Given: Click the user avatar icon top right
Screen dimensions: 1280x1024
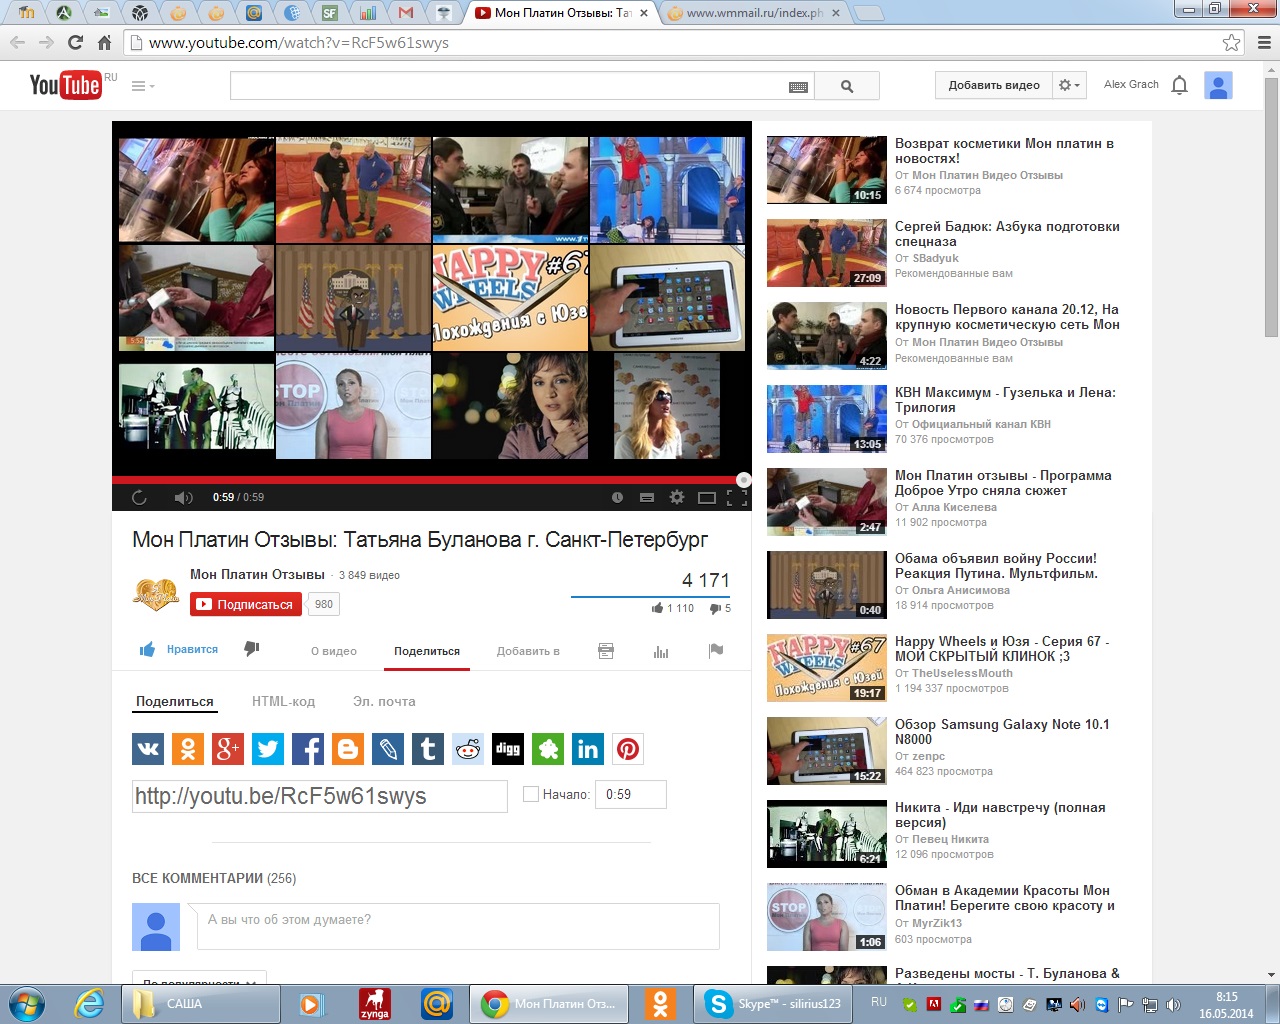Looking at the screenshot, I should point(1218,85).
